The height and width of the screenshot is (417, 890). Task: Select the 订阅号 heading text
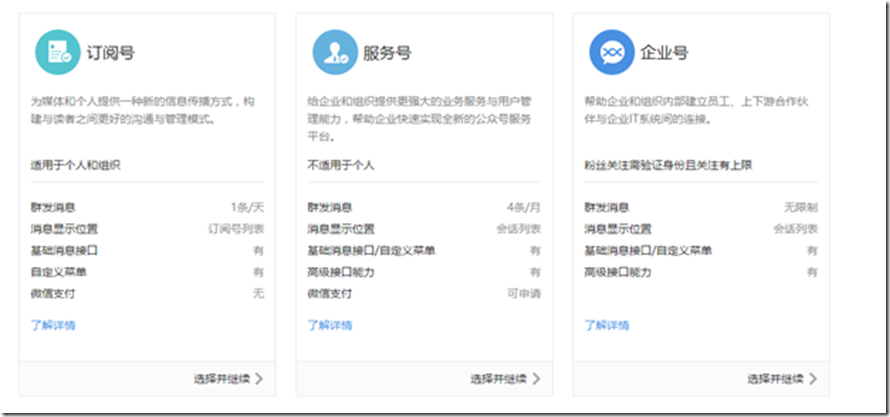pyautogui.click(x=111, y=53)
